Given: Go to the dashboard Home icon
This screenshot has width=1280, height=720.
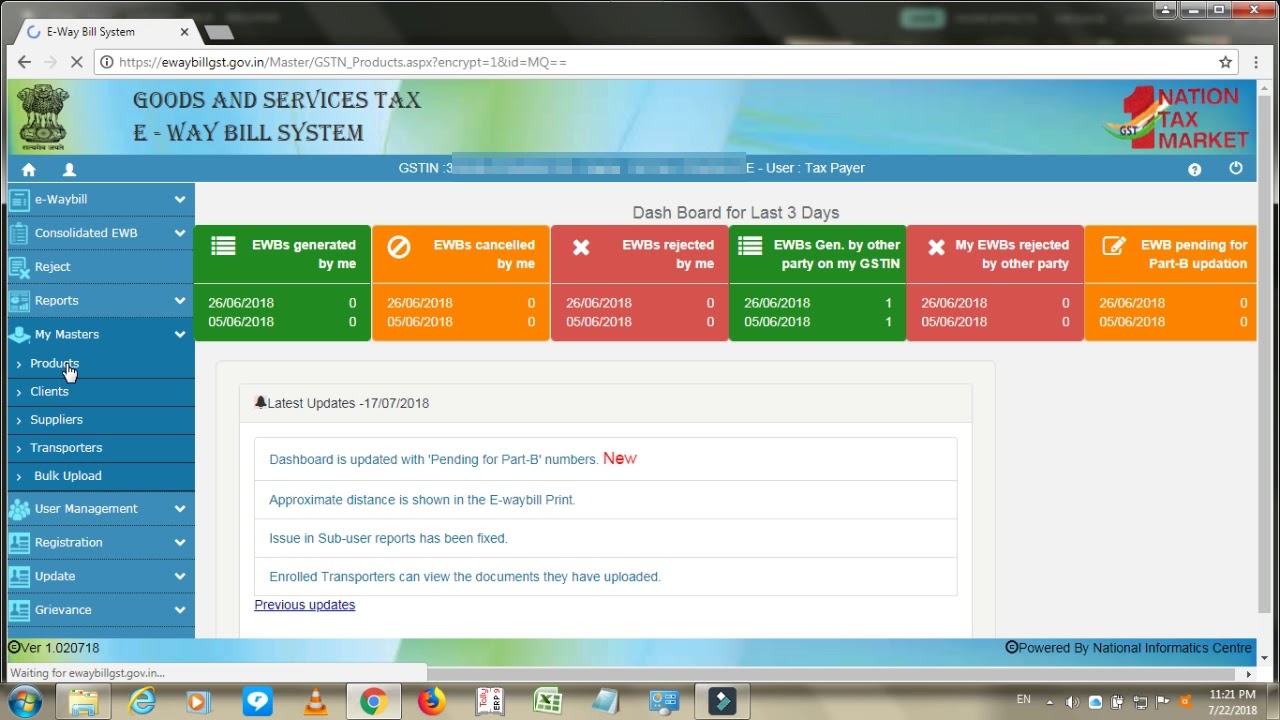Looking at the screenshot, I should pos(28,169).
